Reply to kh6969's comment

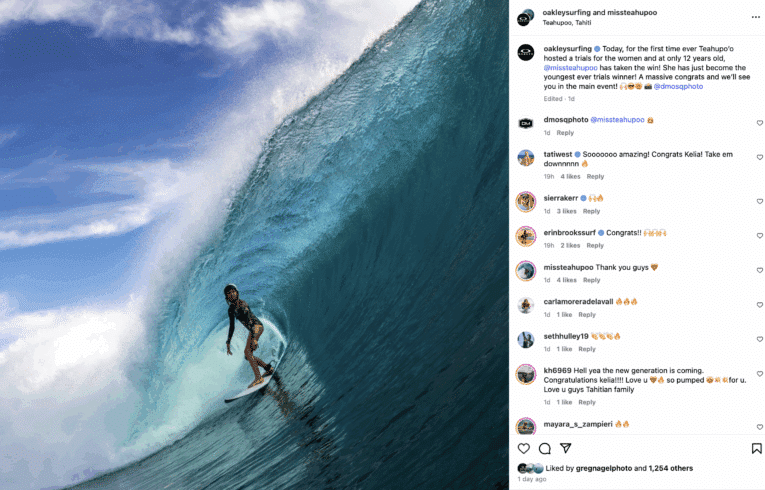click(x=587, y=402)
